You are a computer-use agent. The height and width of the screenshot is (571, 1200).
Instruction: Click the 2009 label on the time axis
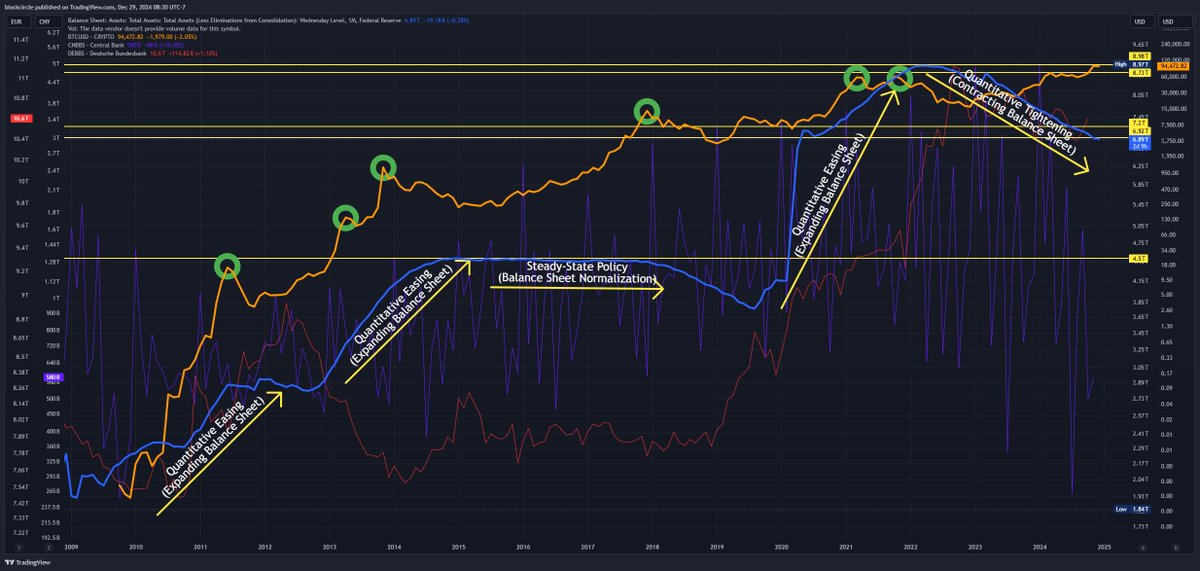point(71,547)
